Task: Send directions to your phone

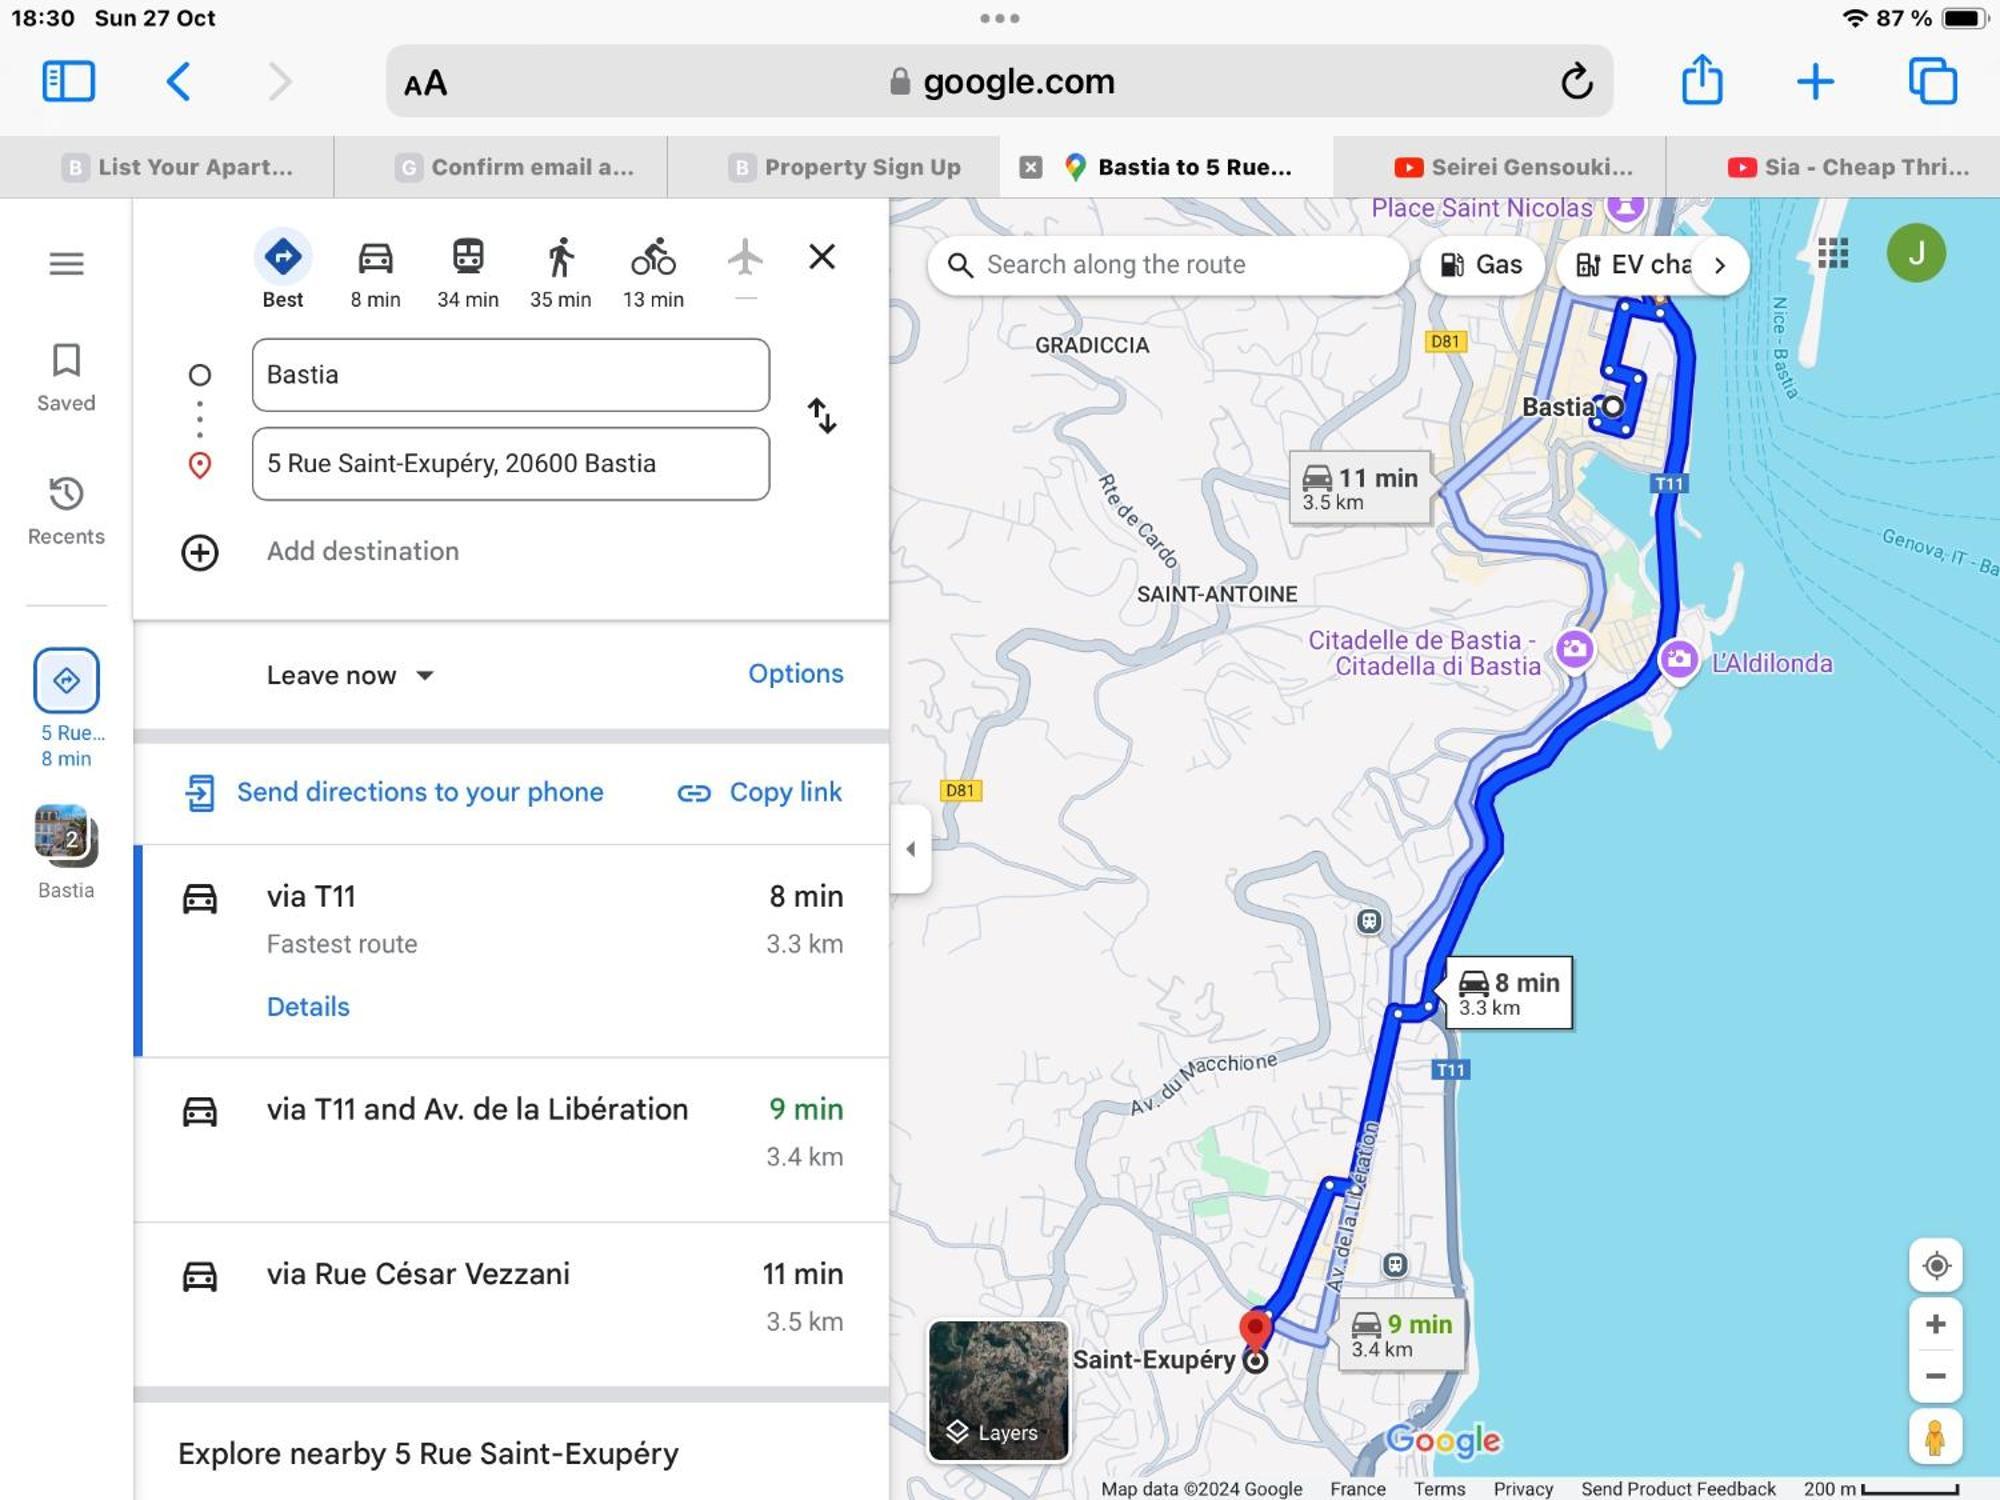Action: click(x=394, y=792)
